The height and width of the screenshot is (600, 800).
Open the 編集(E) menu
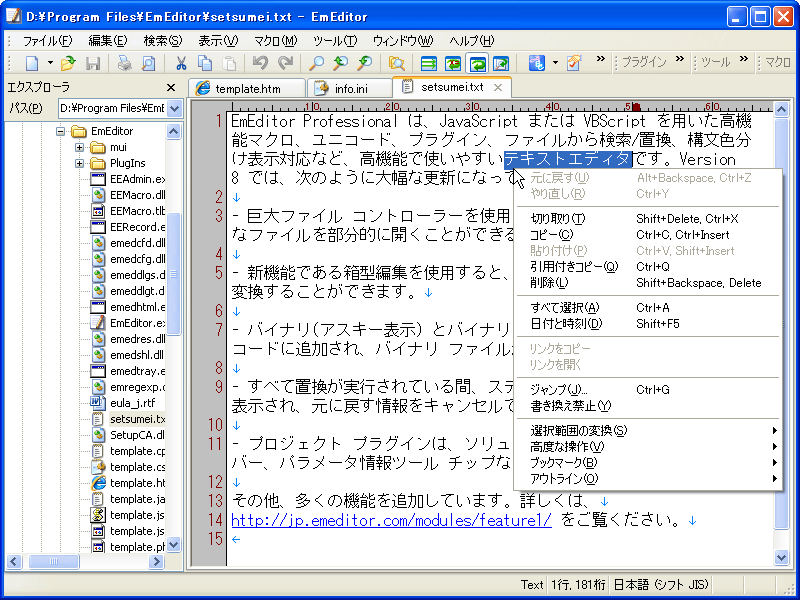[x=108, y=41]
